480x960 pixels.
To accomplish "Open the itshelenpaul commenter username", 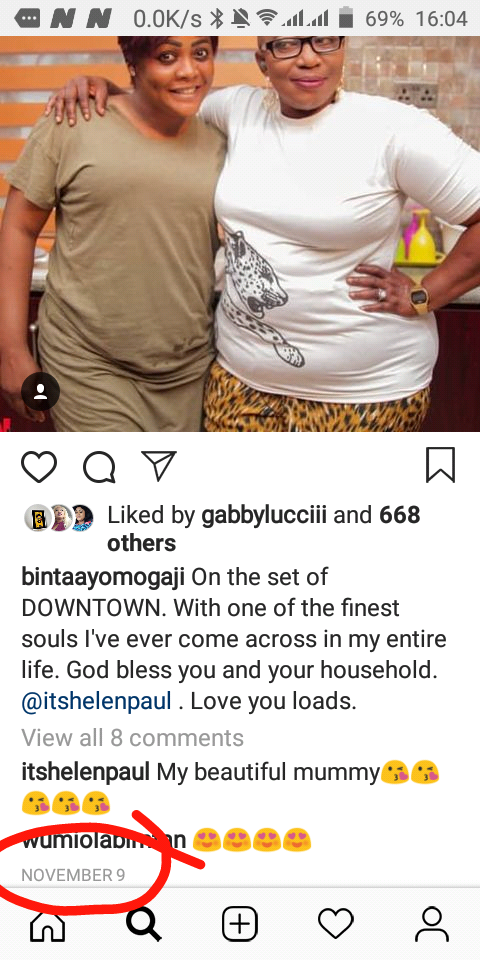I will (86, 773).
